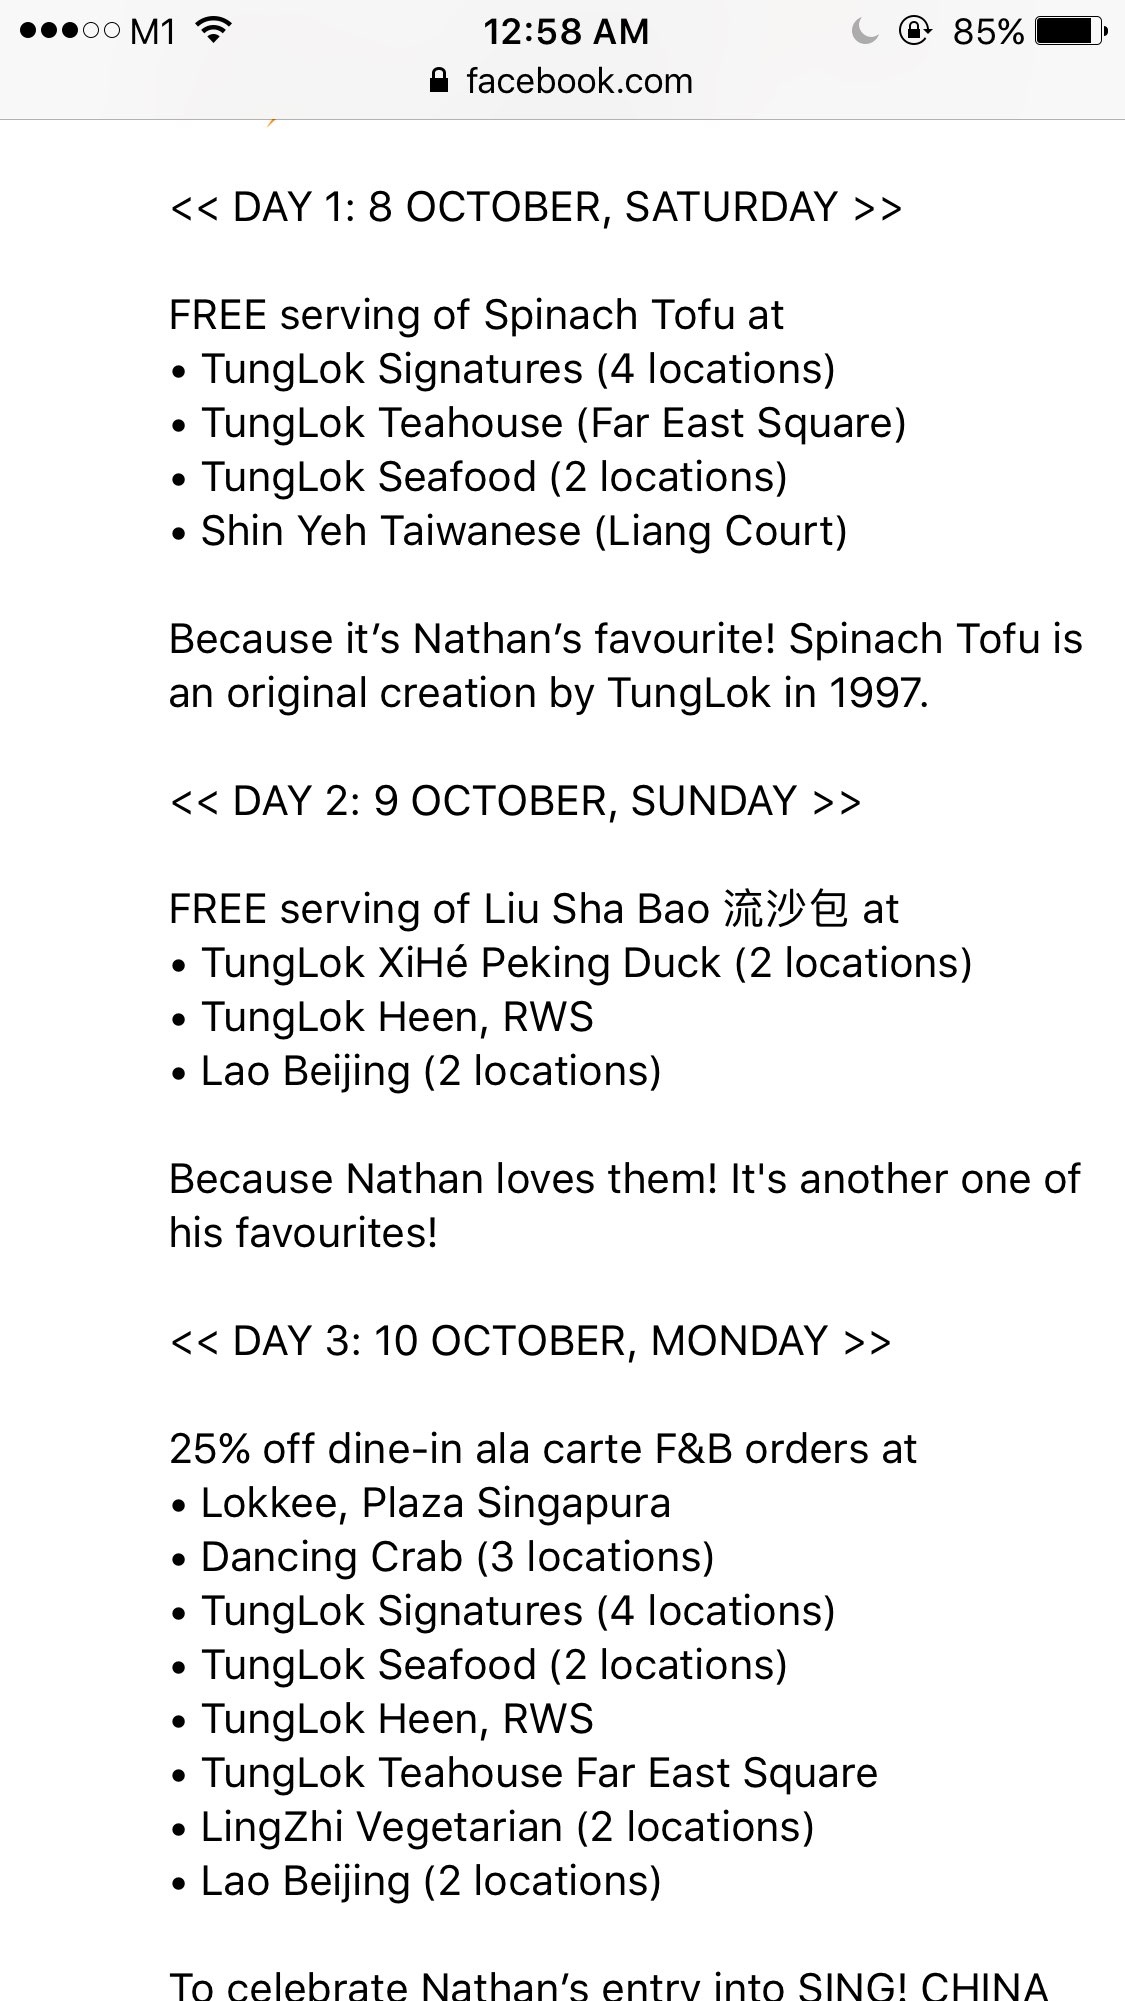The image size is (1125, 2001).
Task: Tap Dancing Crab (3 locations) entry
Action: point(456,1557)
